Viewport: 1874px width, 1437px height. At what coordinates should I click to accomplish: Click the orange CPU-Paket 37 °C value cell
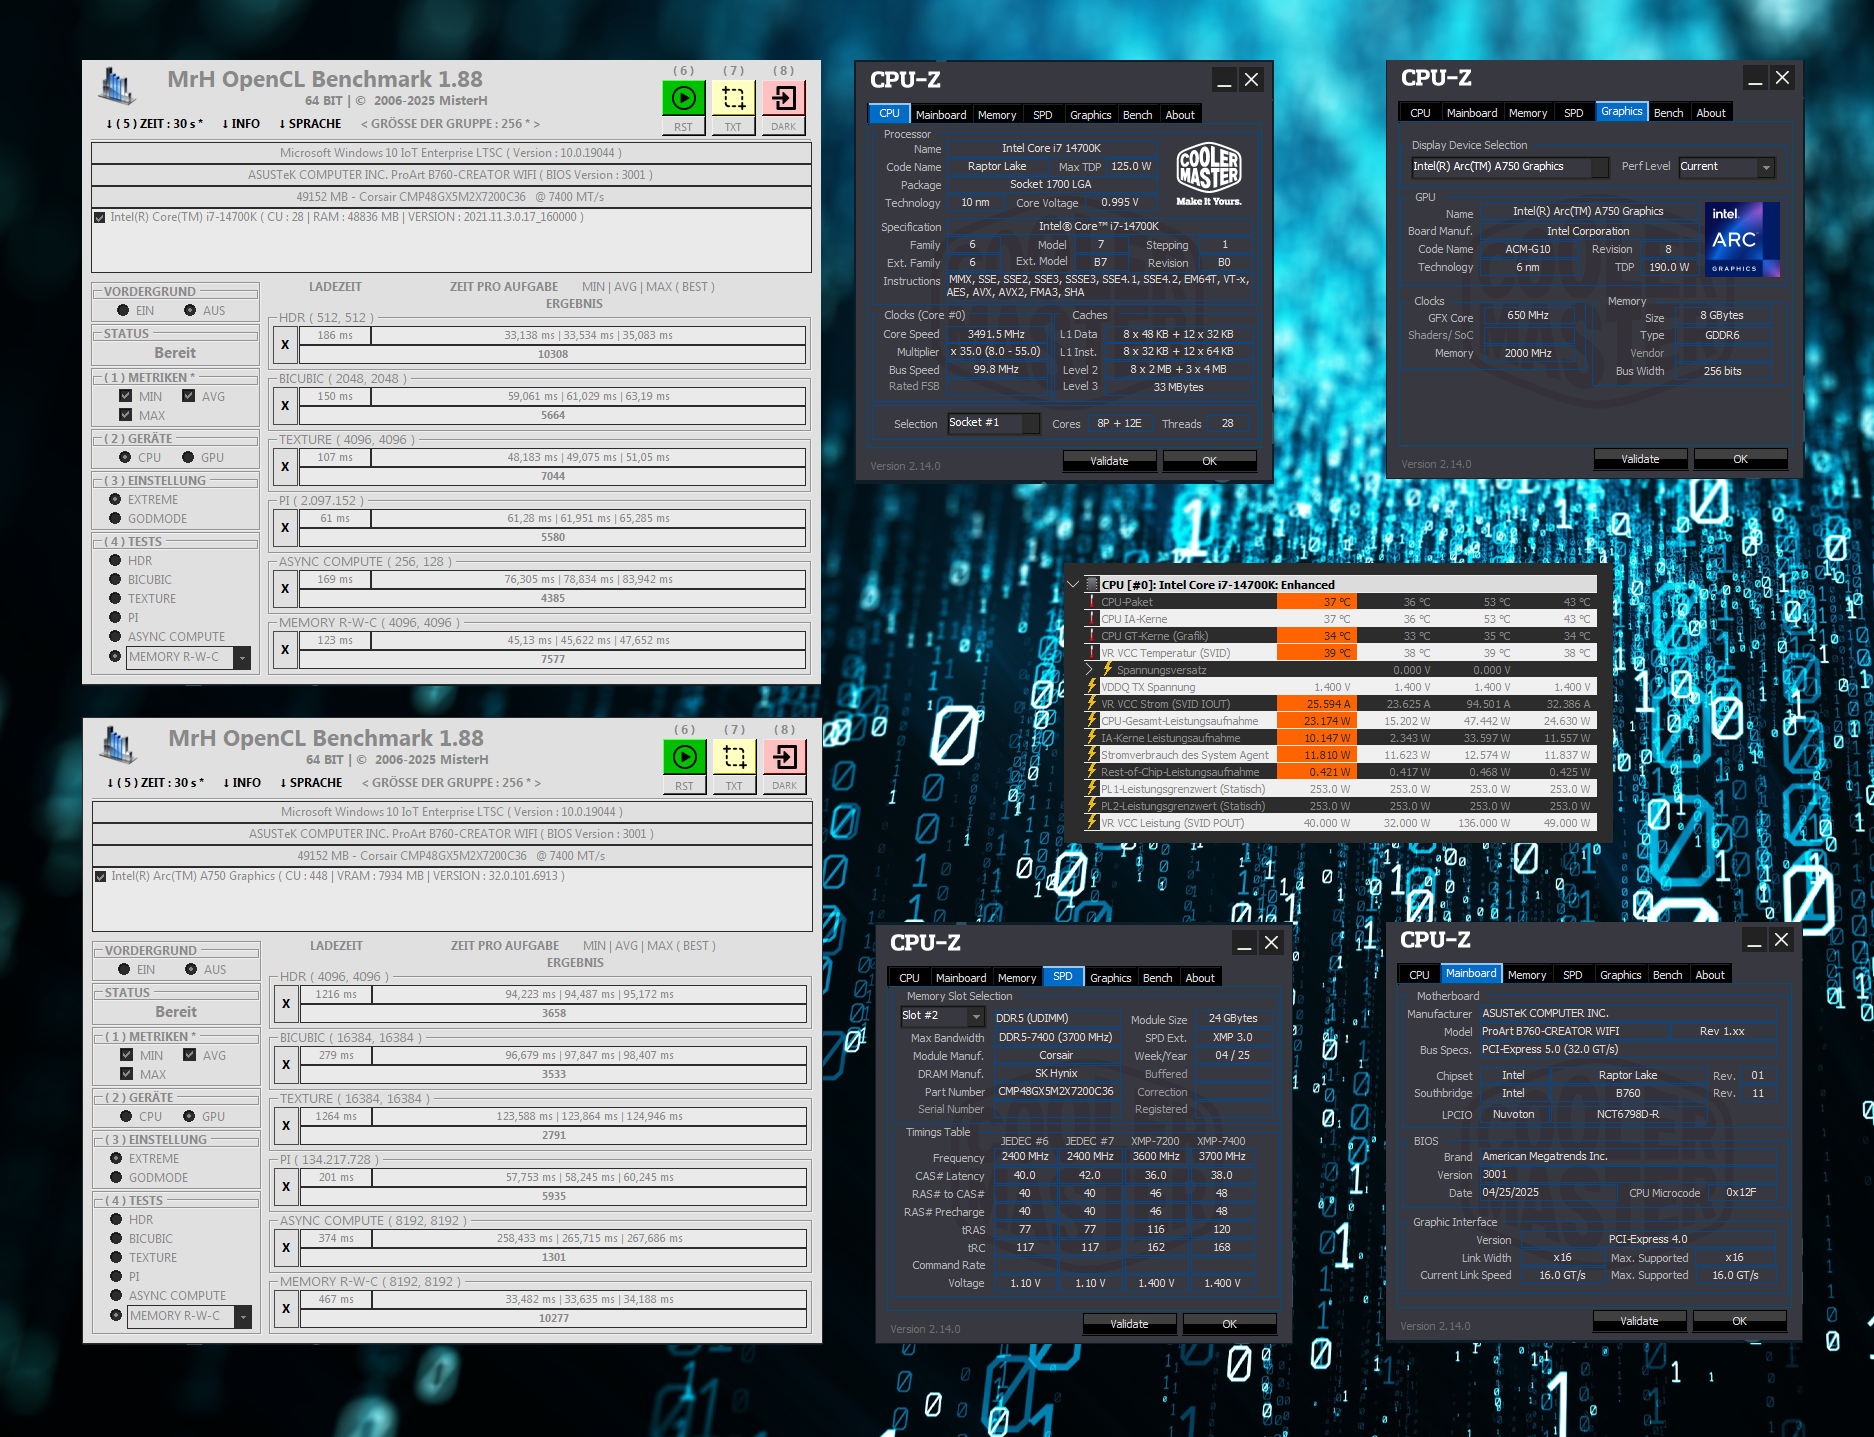(x=1317, y=602)
